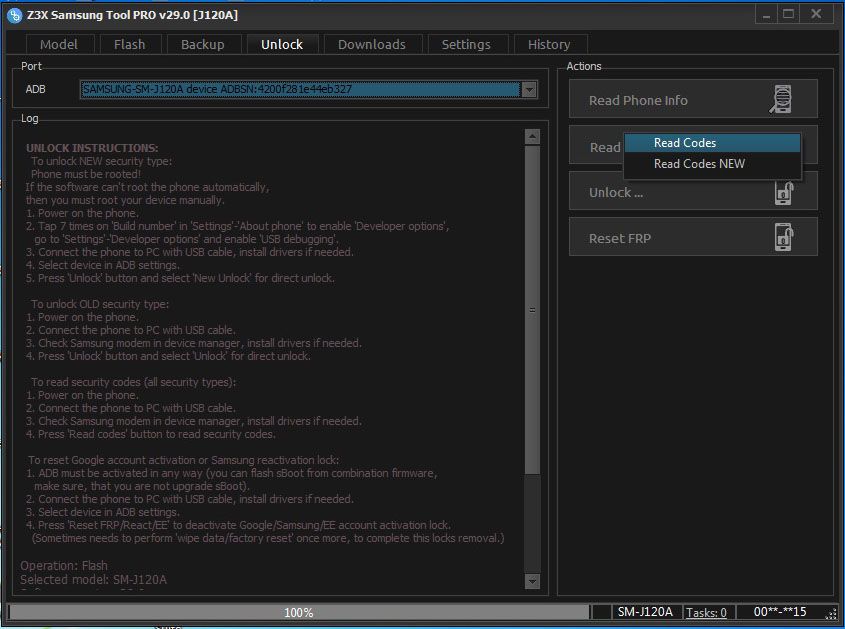
Task: Click the 'Phone must be rooted!' line
Action: 86,174
